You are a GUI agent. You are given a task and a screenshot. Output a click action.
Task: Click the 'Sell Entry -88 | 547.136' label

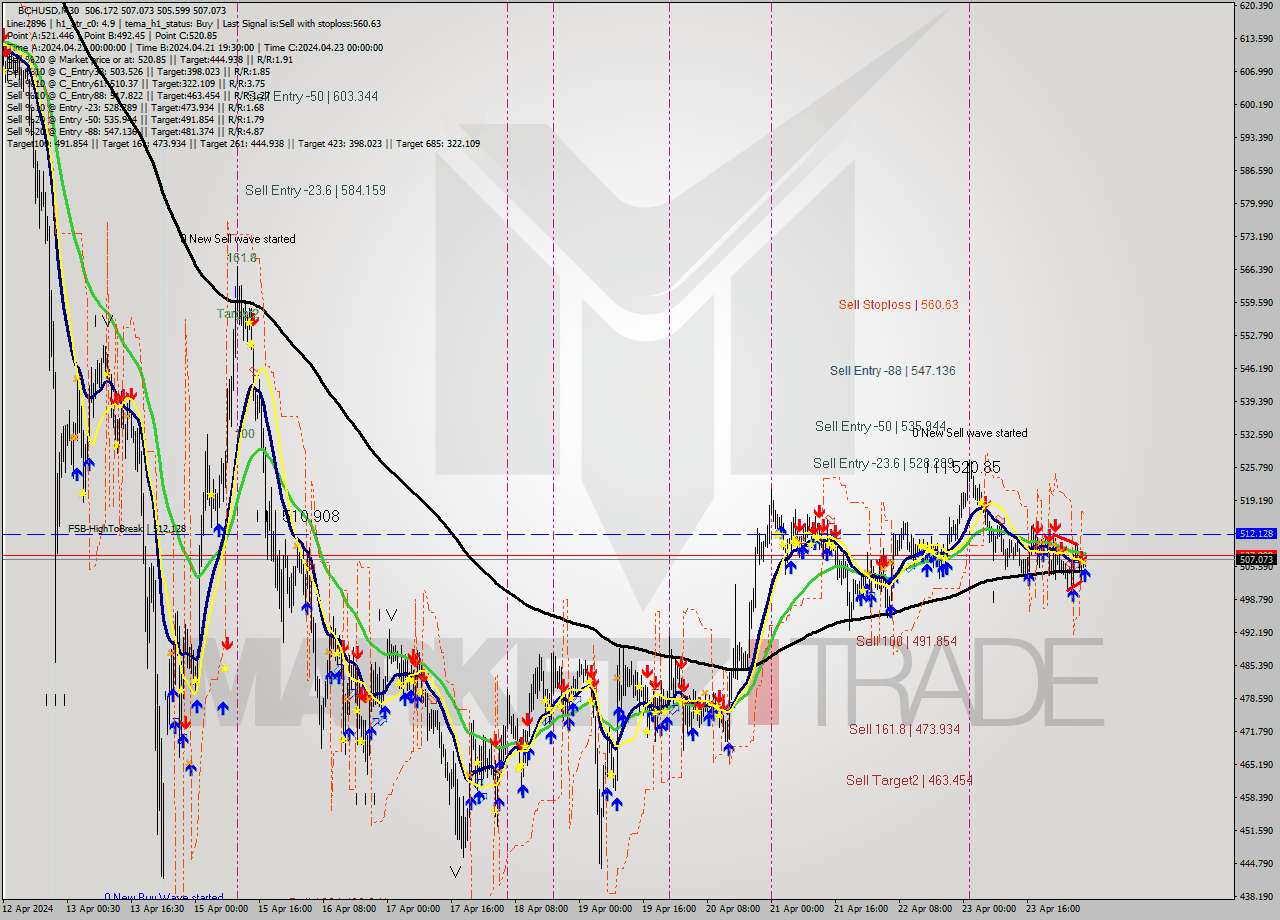(892, 370)
